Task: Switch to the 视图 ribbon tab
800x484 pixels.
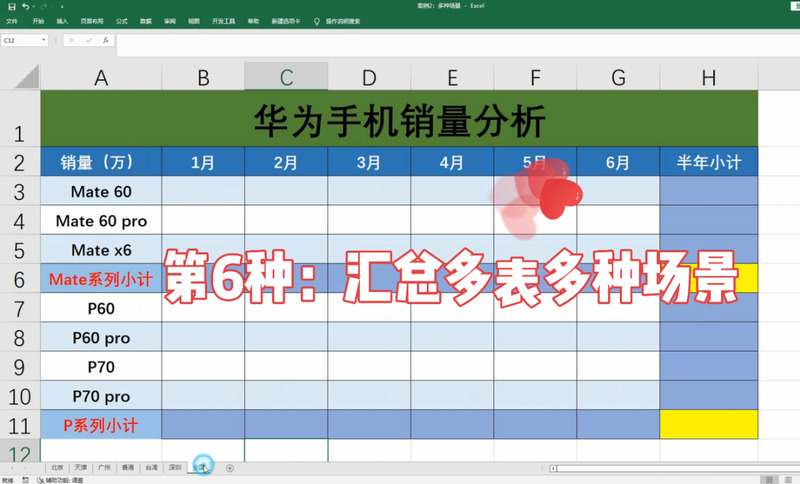Action: coord(194,21)
